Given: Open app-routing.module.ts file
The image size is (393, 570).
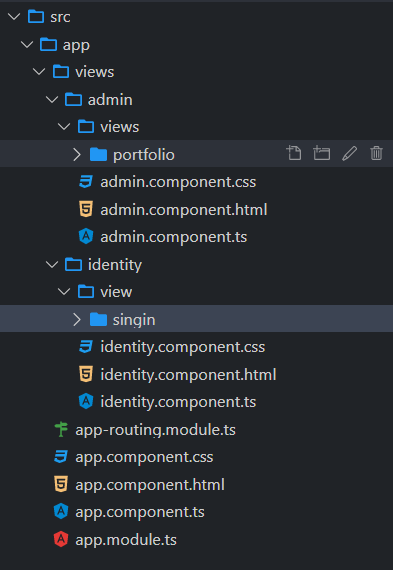Looking at the screenshot, I should [155, 430].
